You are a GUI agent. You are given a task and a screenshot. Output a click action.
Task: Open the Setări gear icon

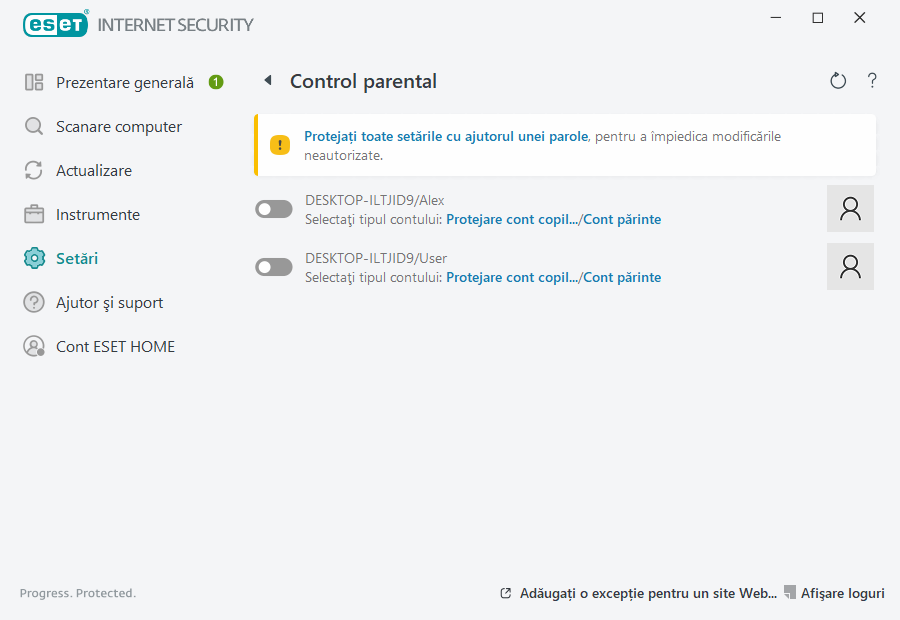31,258
